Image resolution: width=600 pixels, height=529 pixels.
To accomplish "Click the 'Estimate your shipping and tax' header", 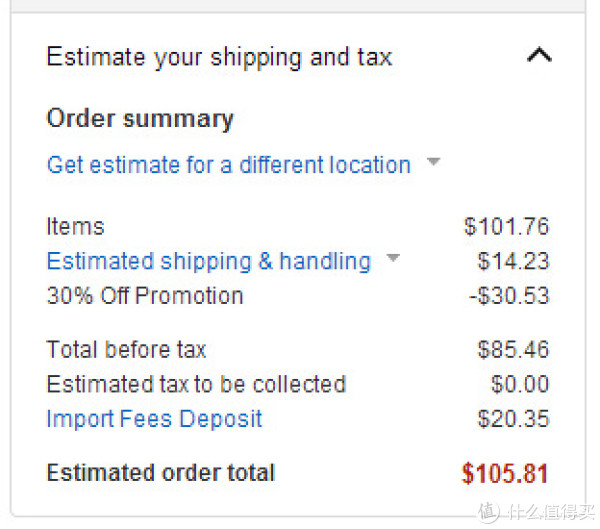I will click(x=219, y=58).
